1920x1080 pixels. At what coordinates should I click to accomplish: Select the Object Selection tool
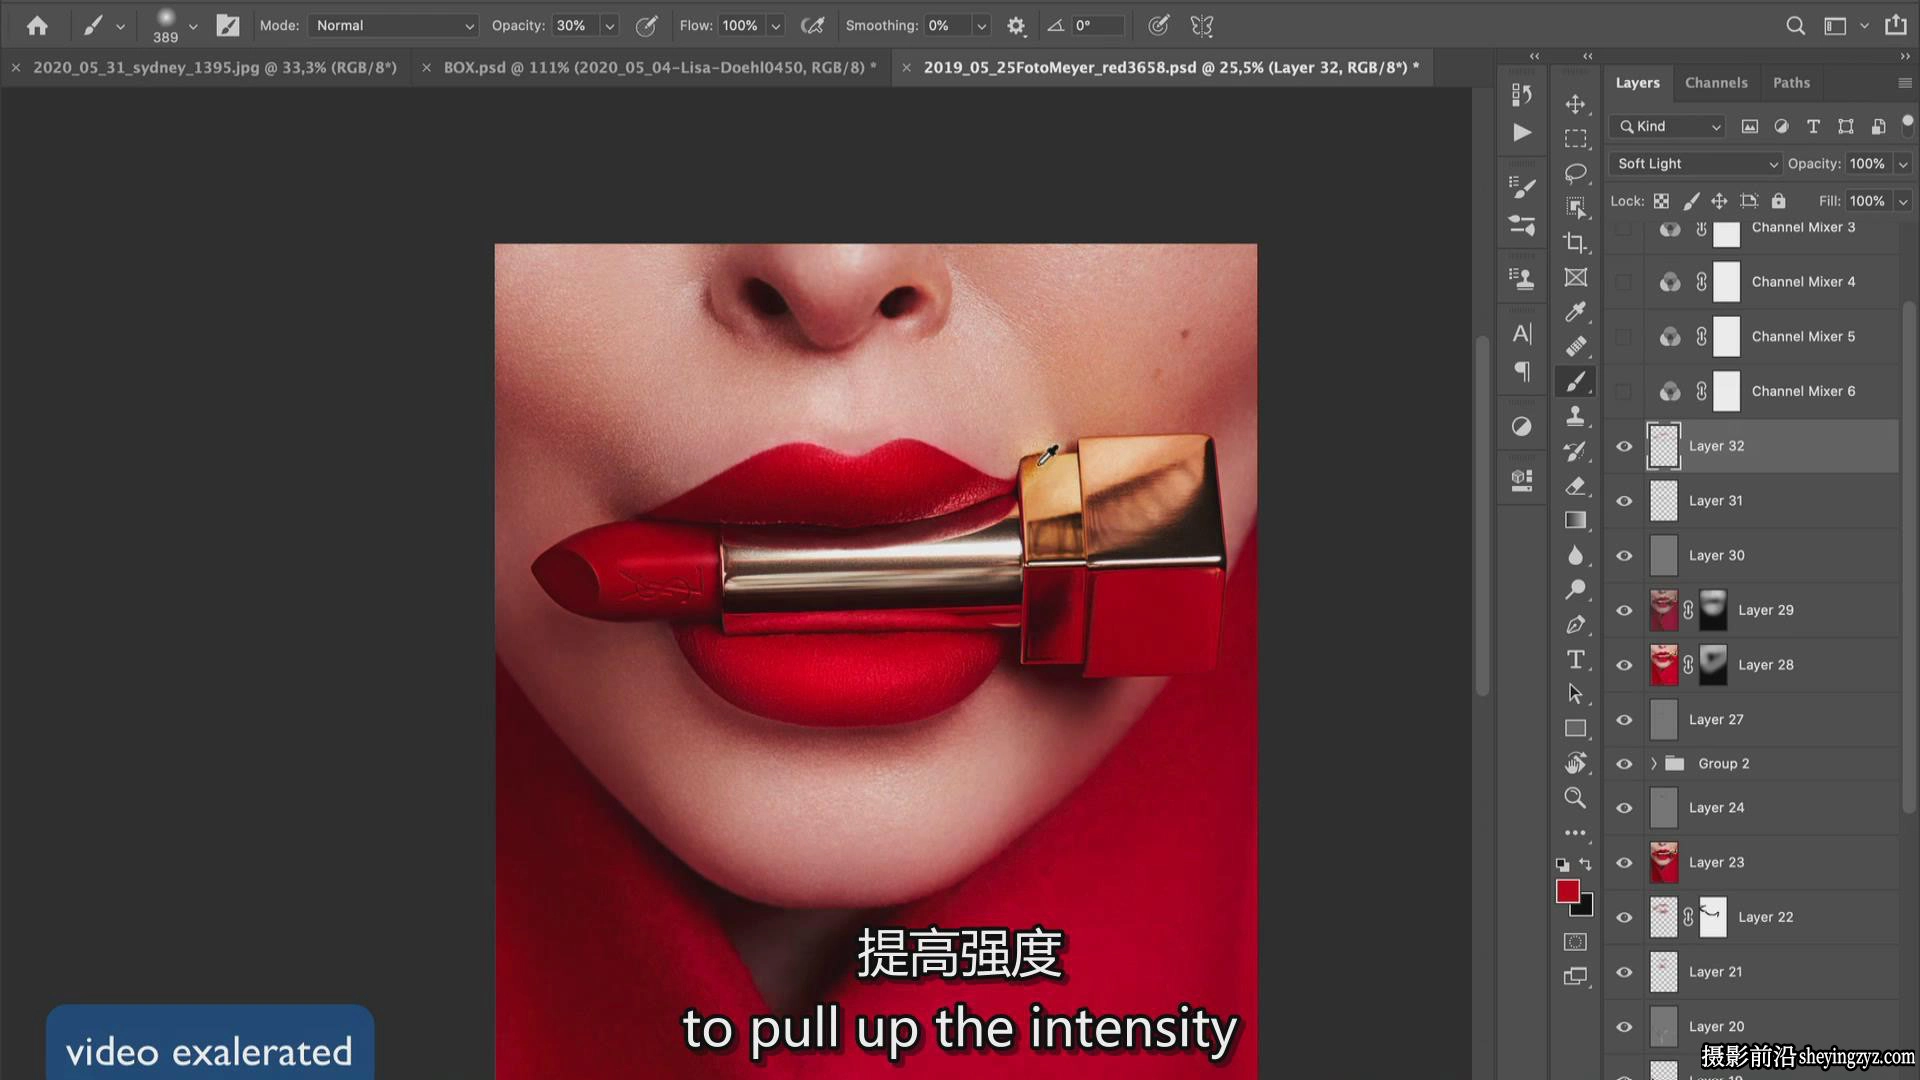(1575, 208)
